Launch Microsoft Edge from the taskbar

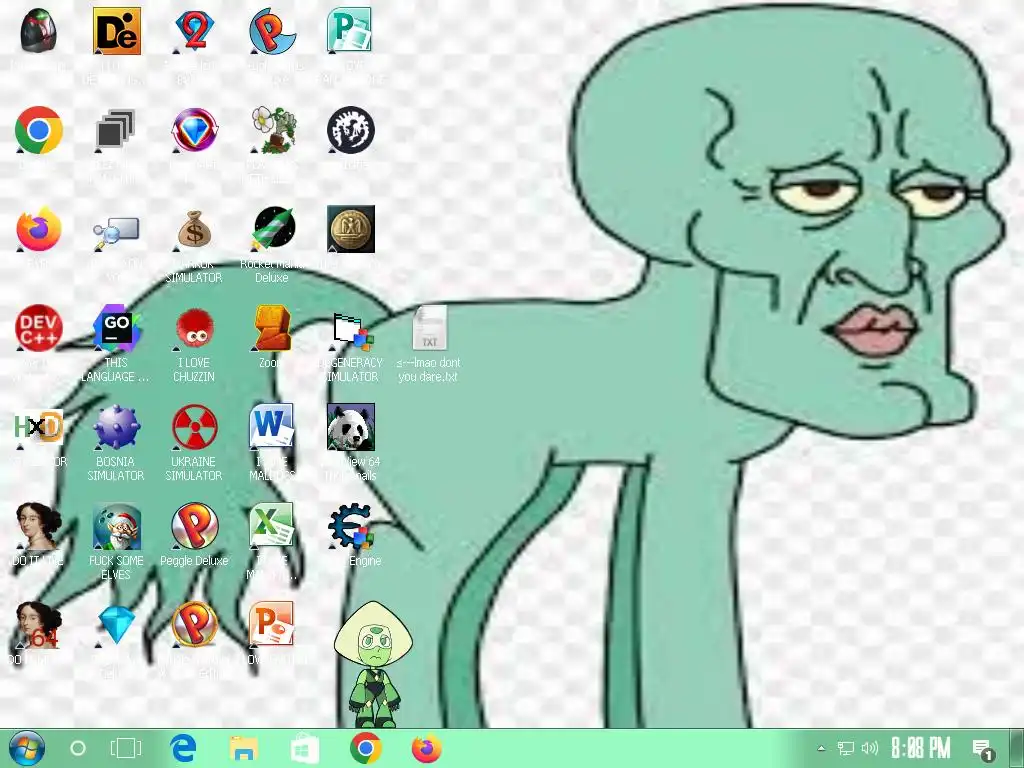(x=184, y=748)
